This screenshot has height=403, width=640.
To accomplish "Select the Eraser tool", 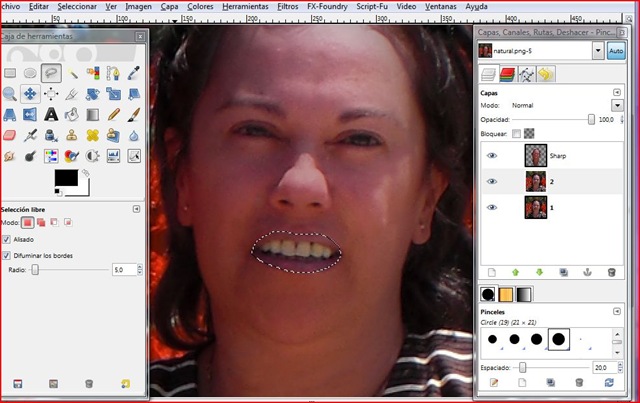I will click(x=10, y=135).
